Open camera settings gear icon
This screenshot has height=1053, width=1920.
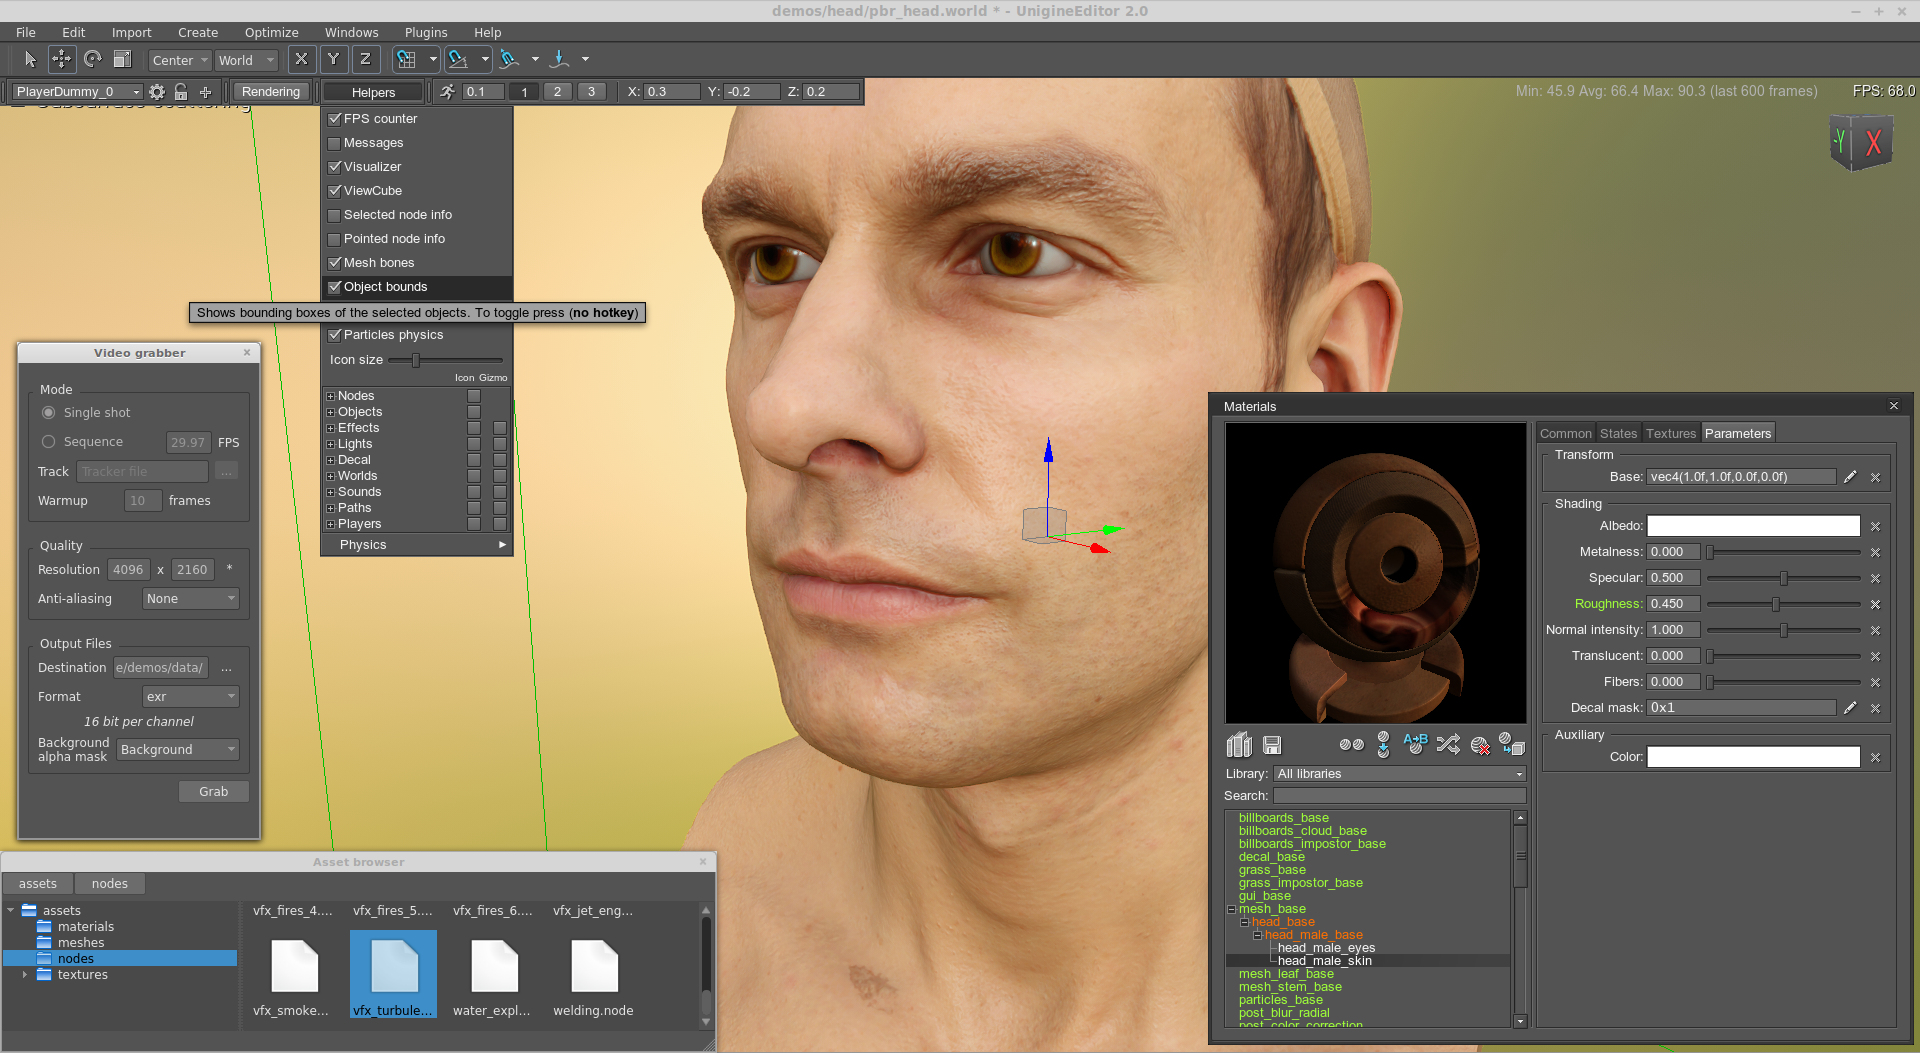[x=157, y=92]
